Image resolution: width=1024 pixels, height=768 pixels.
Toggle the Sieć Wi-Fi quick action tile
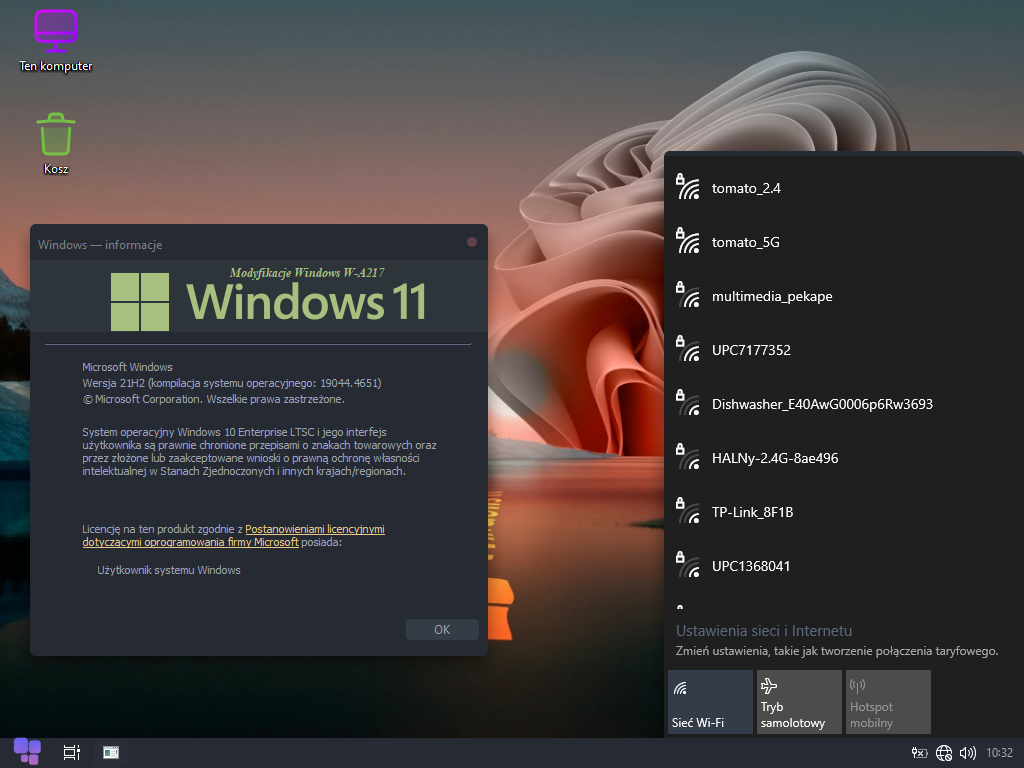click(x=710, y=702)
